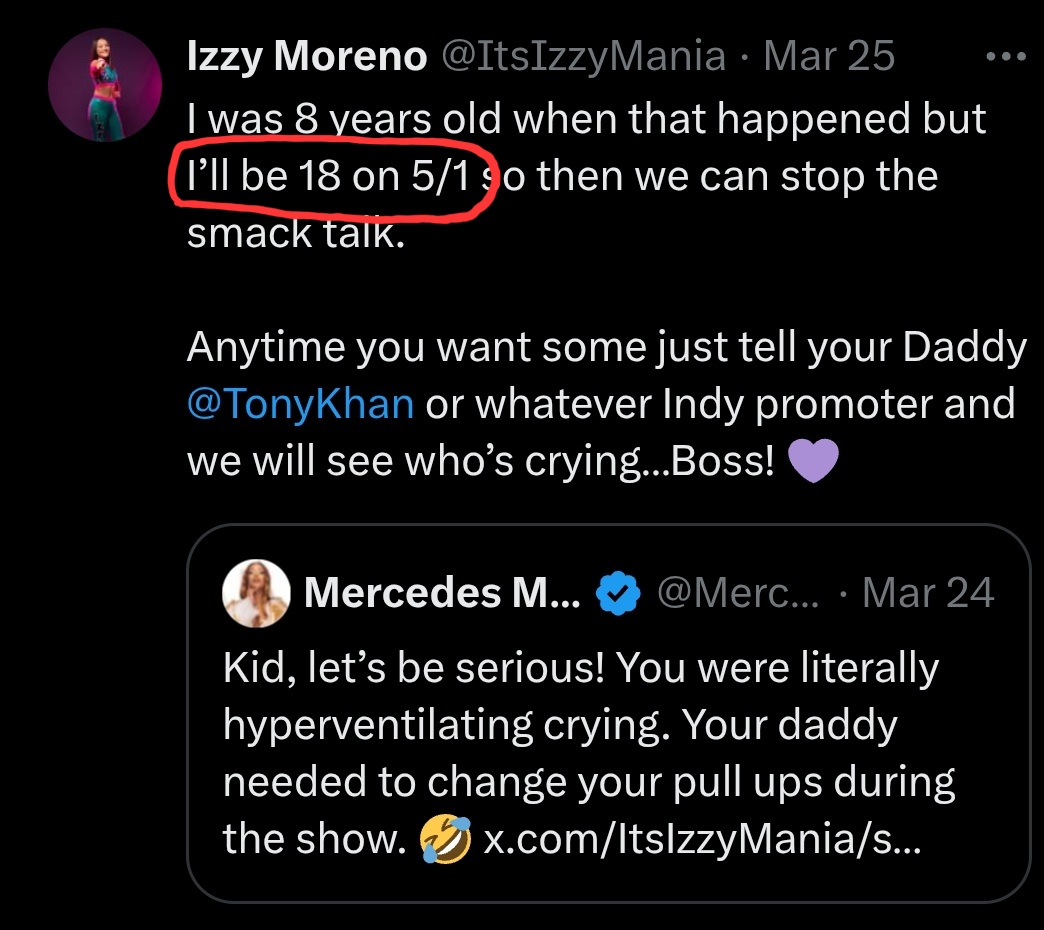
Task: Click the Izzy Moreno display name
Action: (307, 57)
